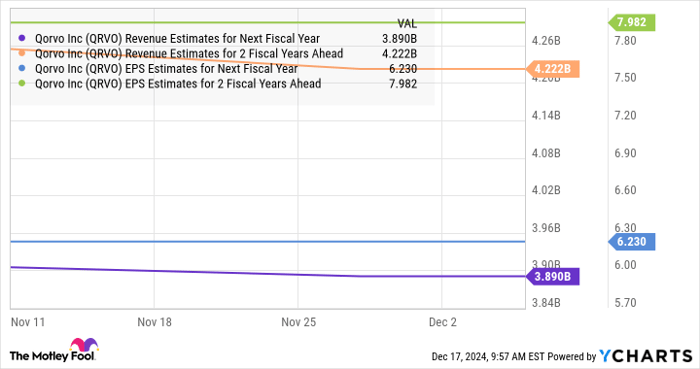Select 'EPS Estimates for Next Fiscal Year' legend text
Image resolution: width=700 pixels, height=369 pixels.
(x=211, y=69)
